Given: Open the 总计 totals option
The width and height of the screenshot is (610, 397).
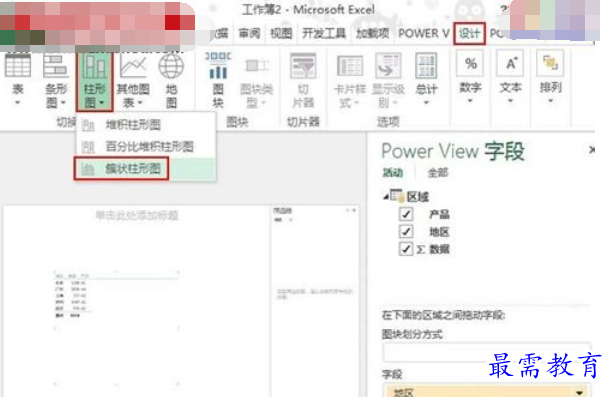Looking at the screenshot, I should 426,80.
